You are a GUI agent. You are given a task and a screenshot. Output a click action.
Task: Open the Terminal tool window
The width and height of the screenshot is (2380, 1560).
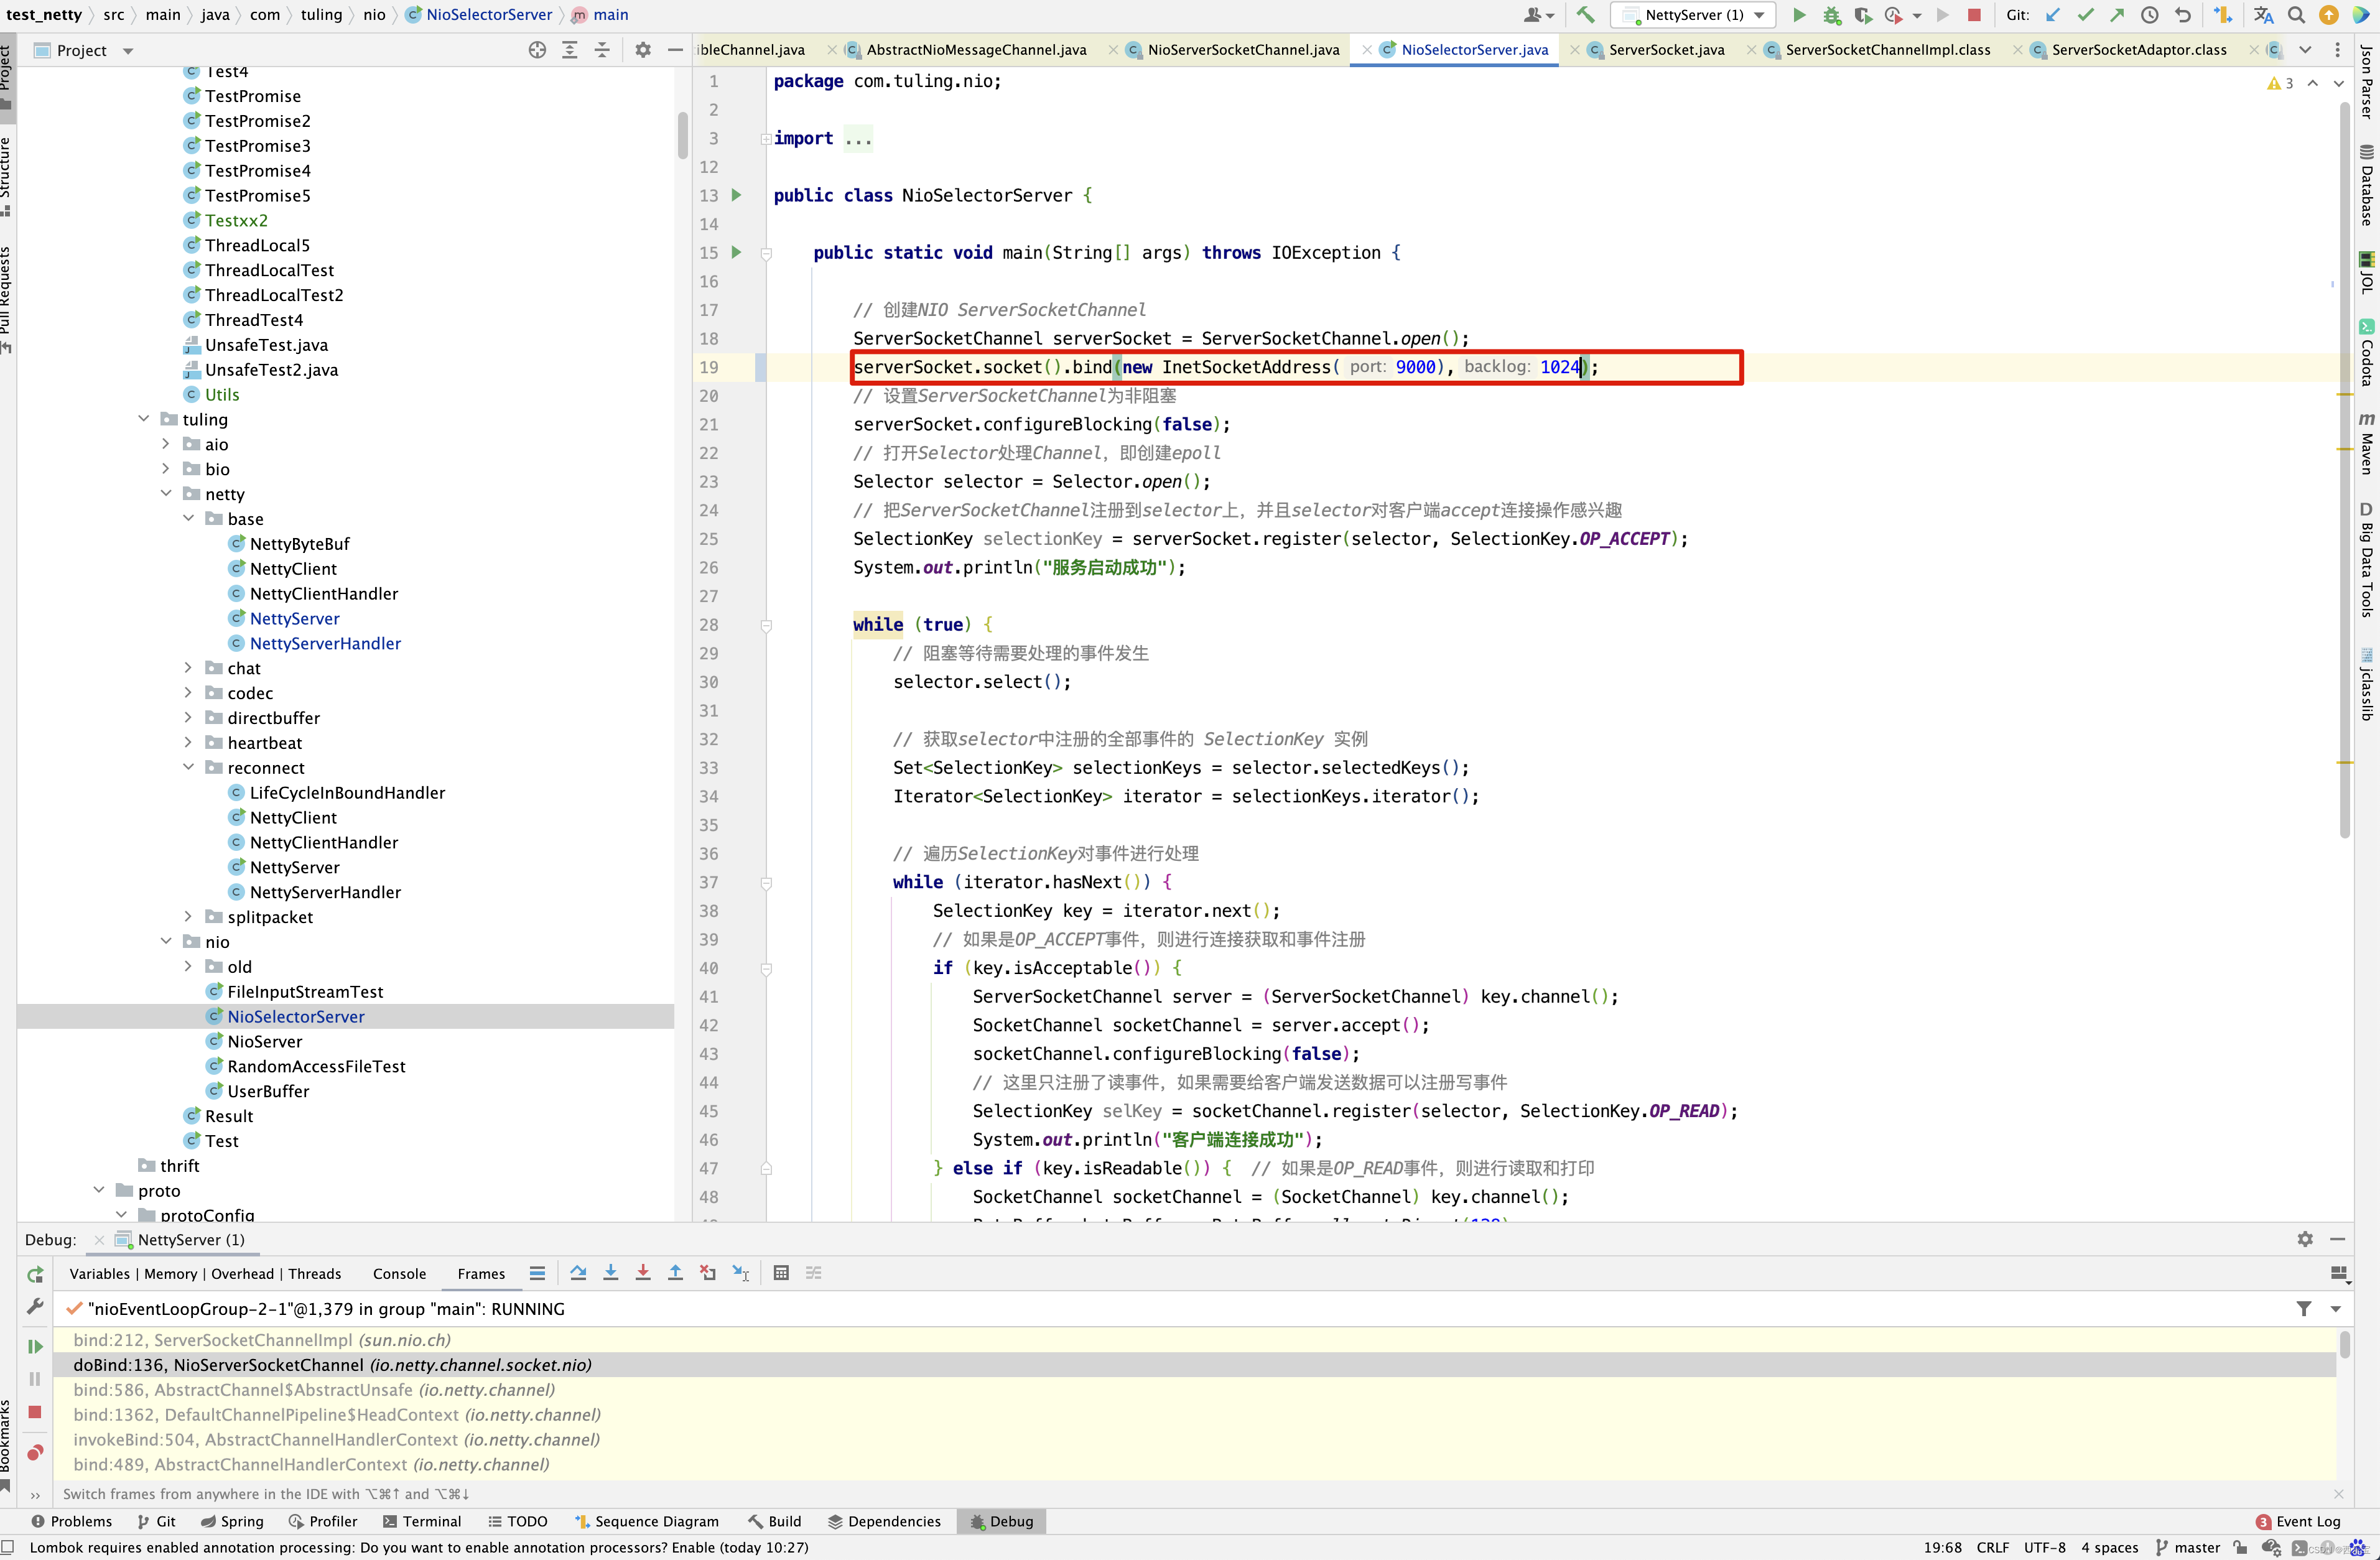[422, 1521]
